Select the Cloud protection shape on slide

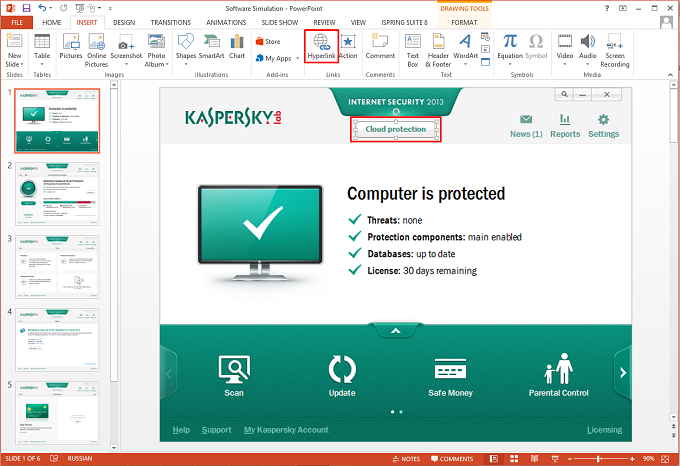tap(396, 129)
